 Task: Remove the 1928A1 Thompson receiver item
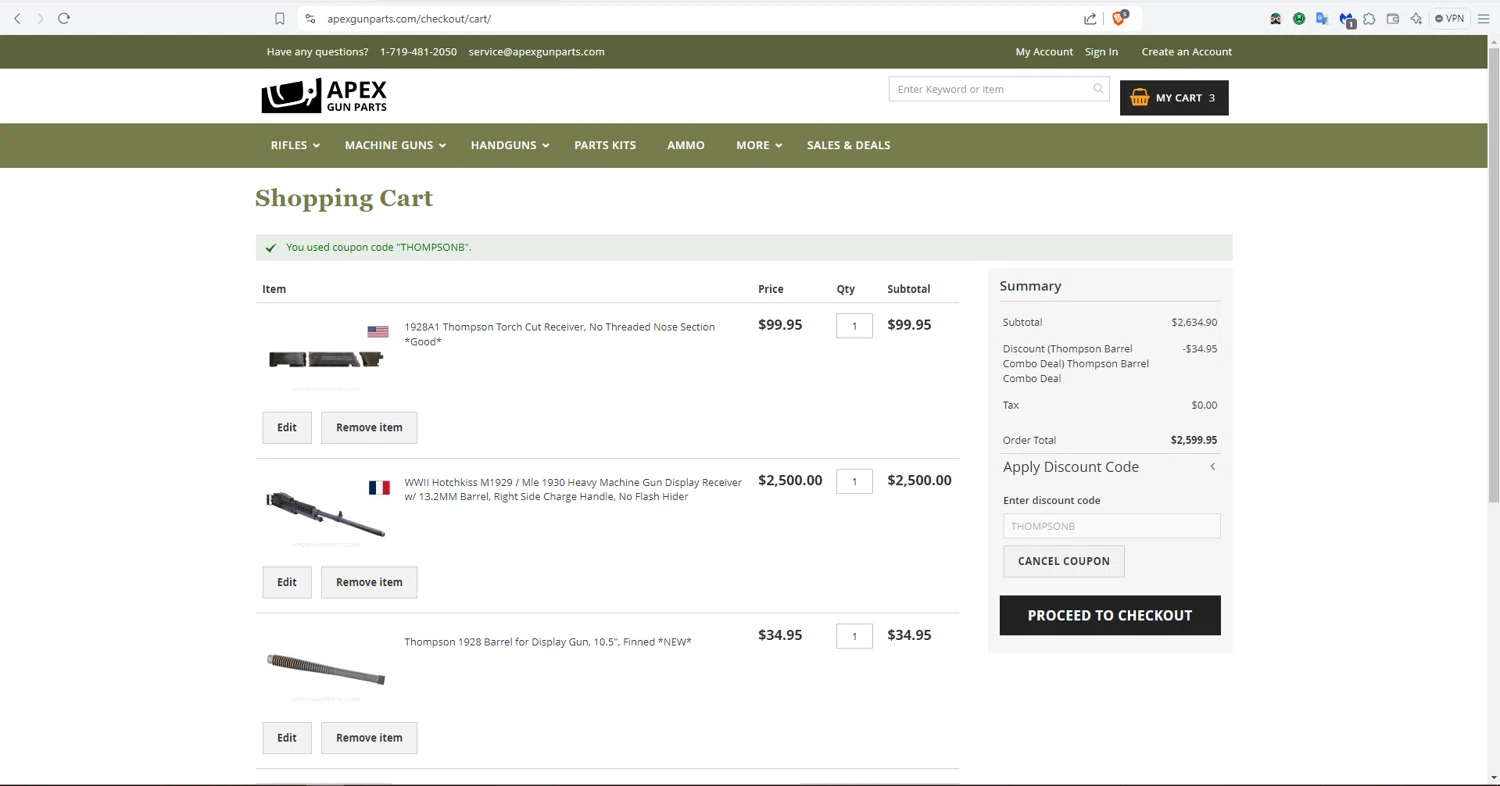coord(369,427)
